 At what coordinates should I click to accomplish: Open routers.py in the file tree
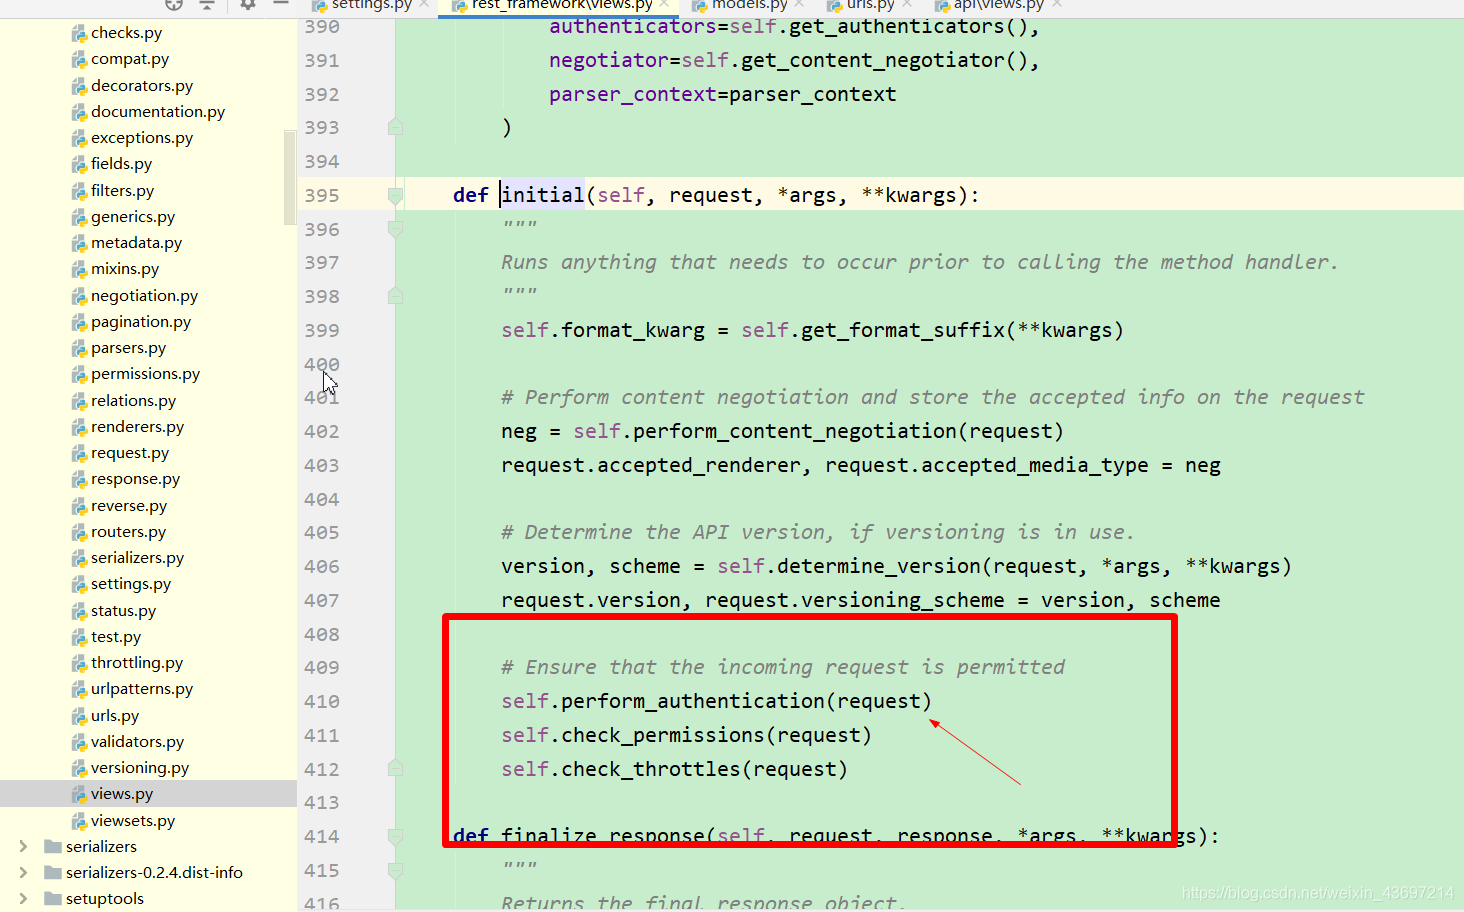tap(128, 532)
